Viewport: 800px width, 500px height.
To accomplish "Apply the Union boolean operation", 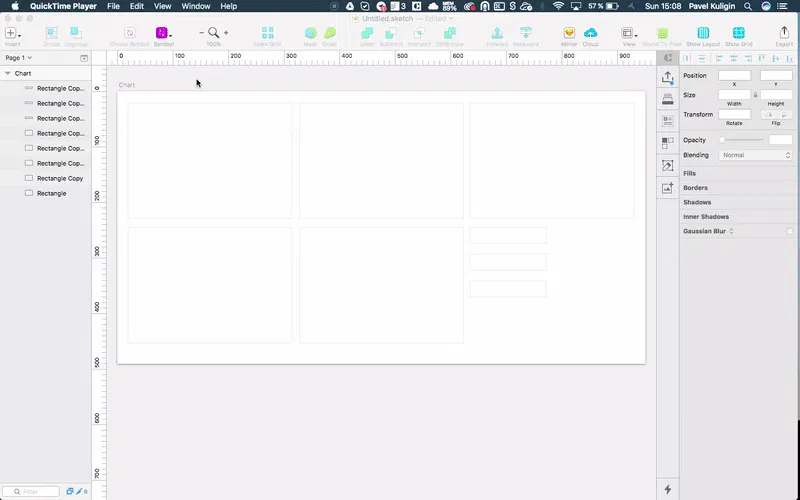I will 367,33.
